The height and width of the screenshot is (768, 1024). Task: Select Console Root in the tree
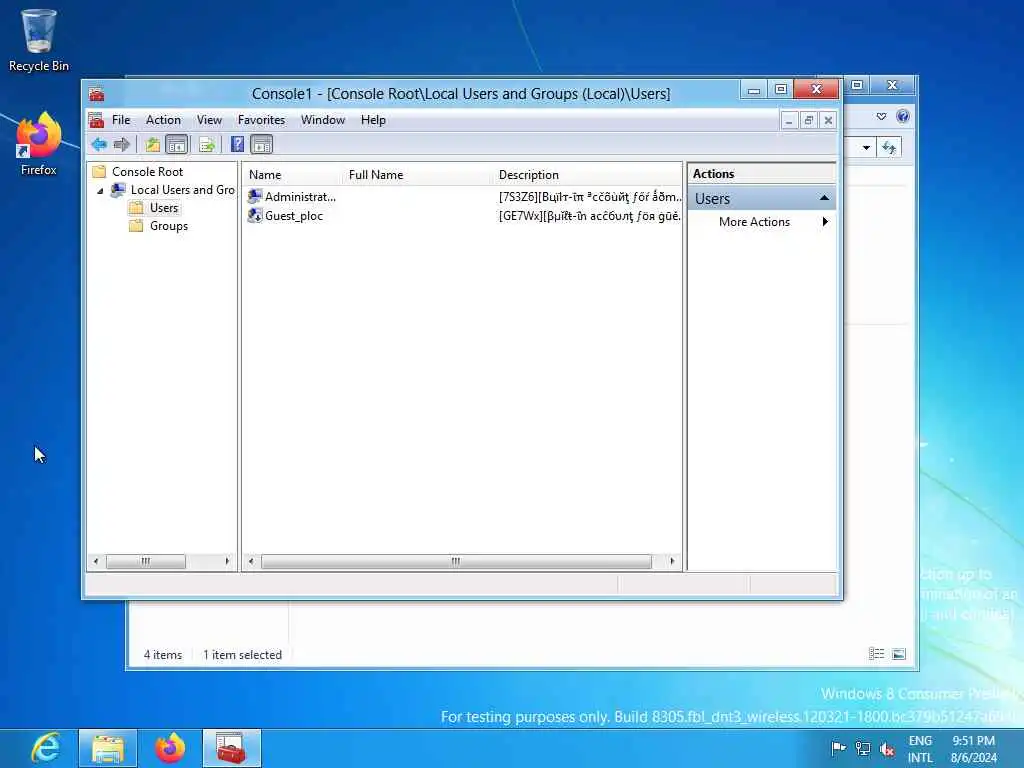point(148,172)
